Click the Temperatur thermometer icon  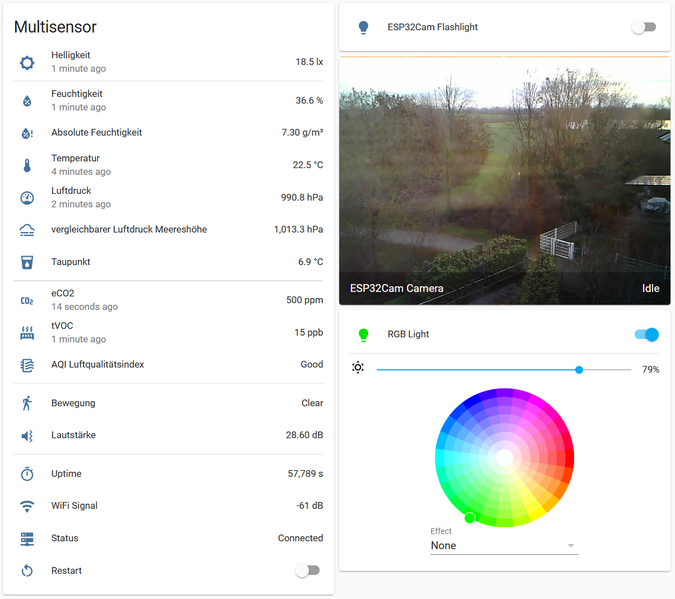click(27, 165)
